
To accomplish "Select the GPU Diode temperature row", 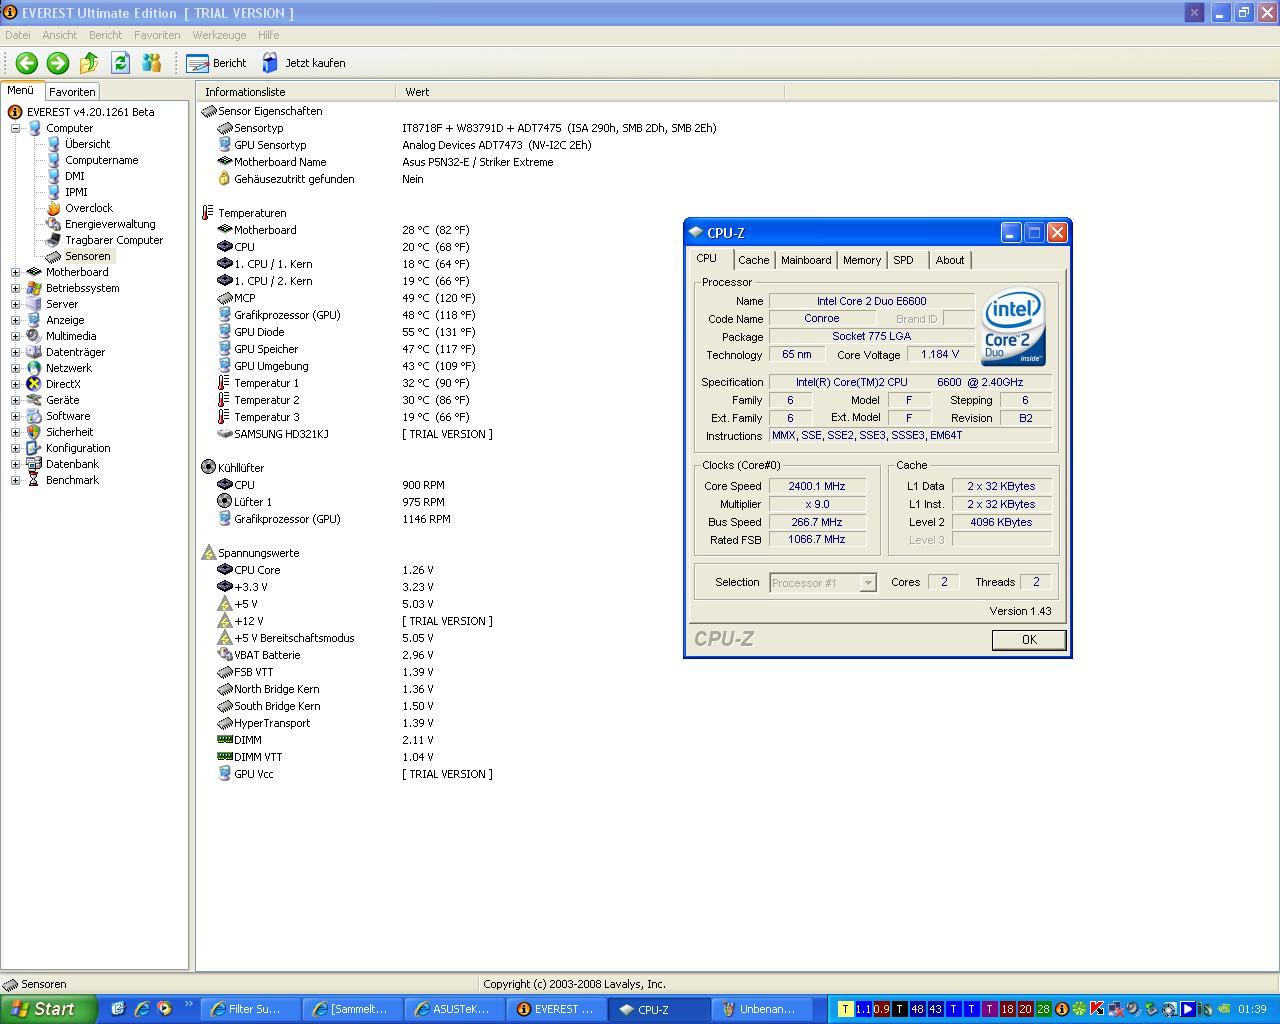I will coord(259,332).
